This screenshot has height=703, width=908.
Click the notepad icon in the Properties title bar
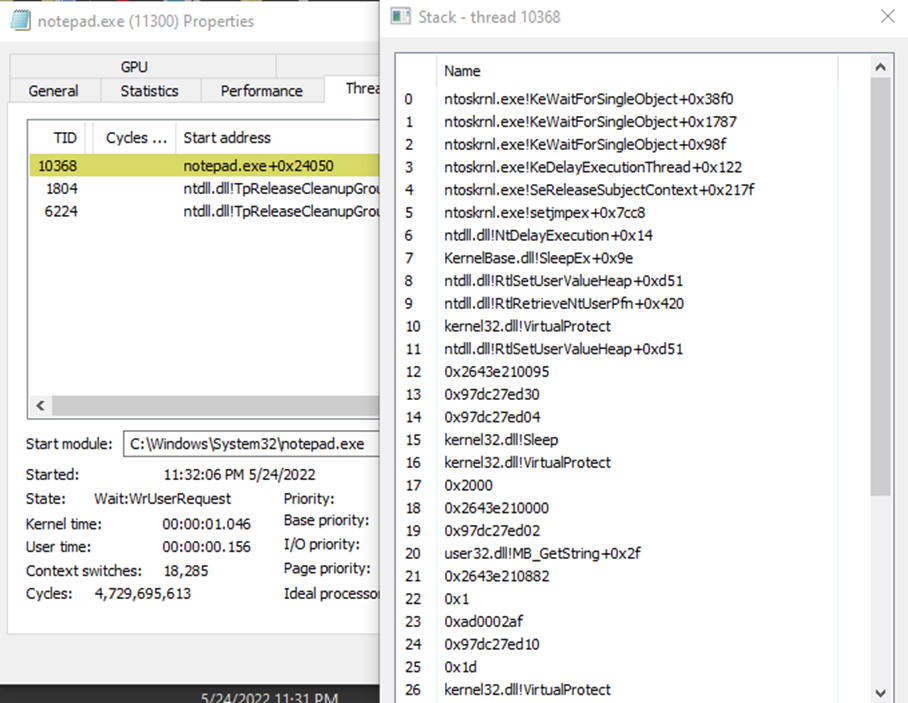(x=20, y=20)
